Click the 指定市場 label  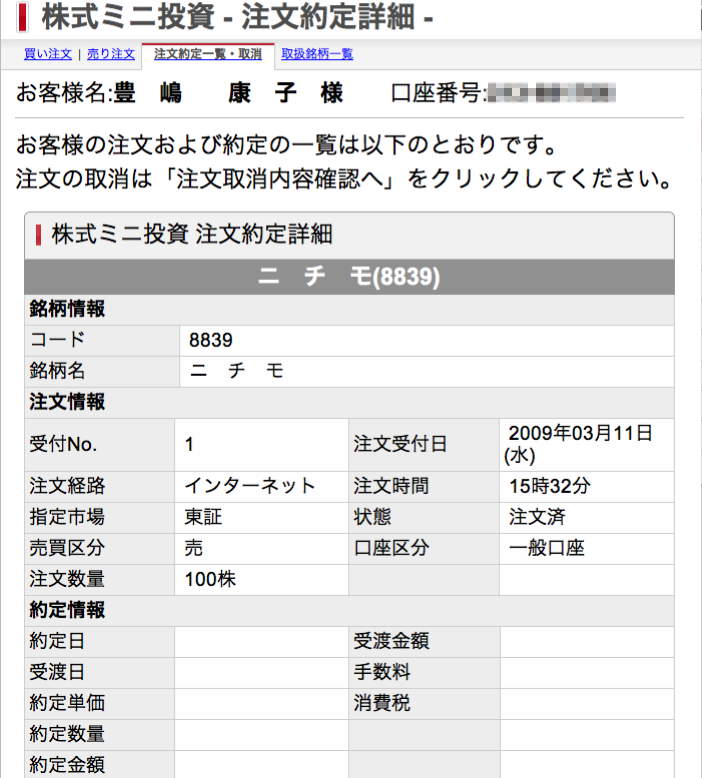coord(67,517)
